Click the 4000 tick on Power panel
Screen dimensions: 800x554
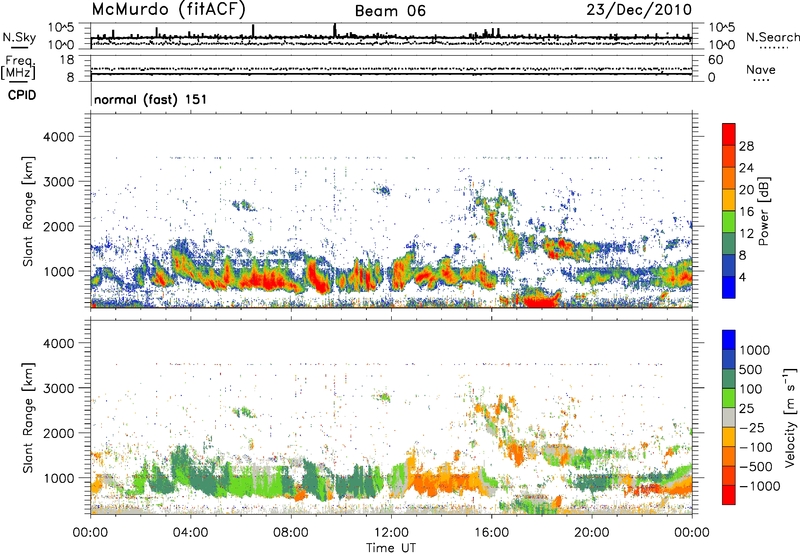[58, 137]
